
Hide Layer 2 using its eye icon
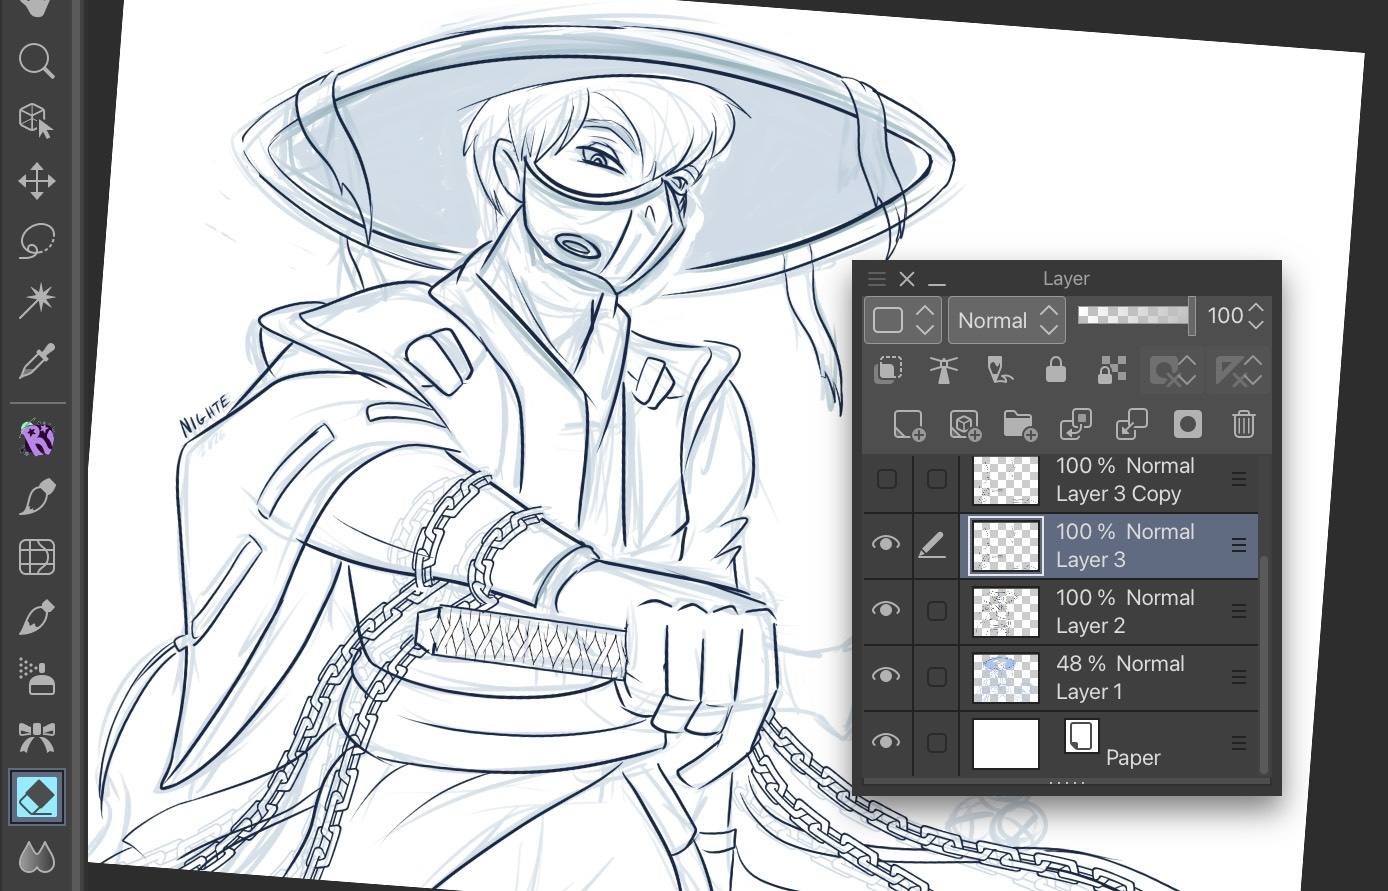coord(886,610)
